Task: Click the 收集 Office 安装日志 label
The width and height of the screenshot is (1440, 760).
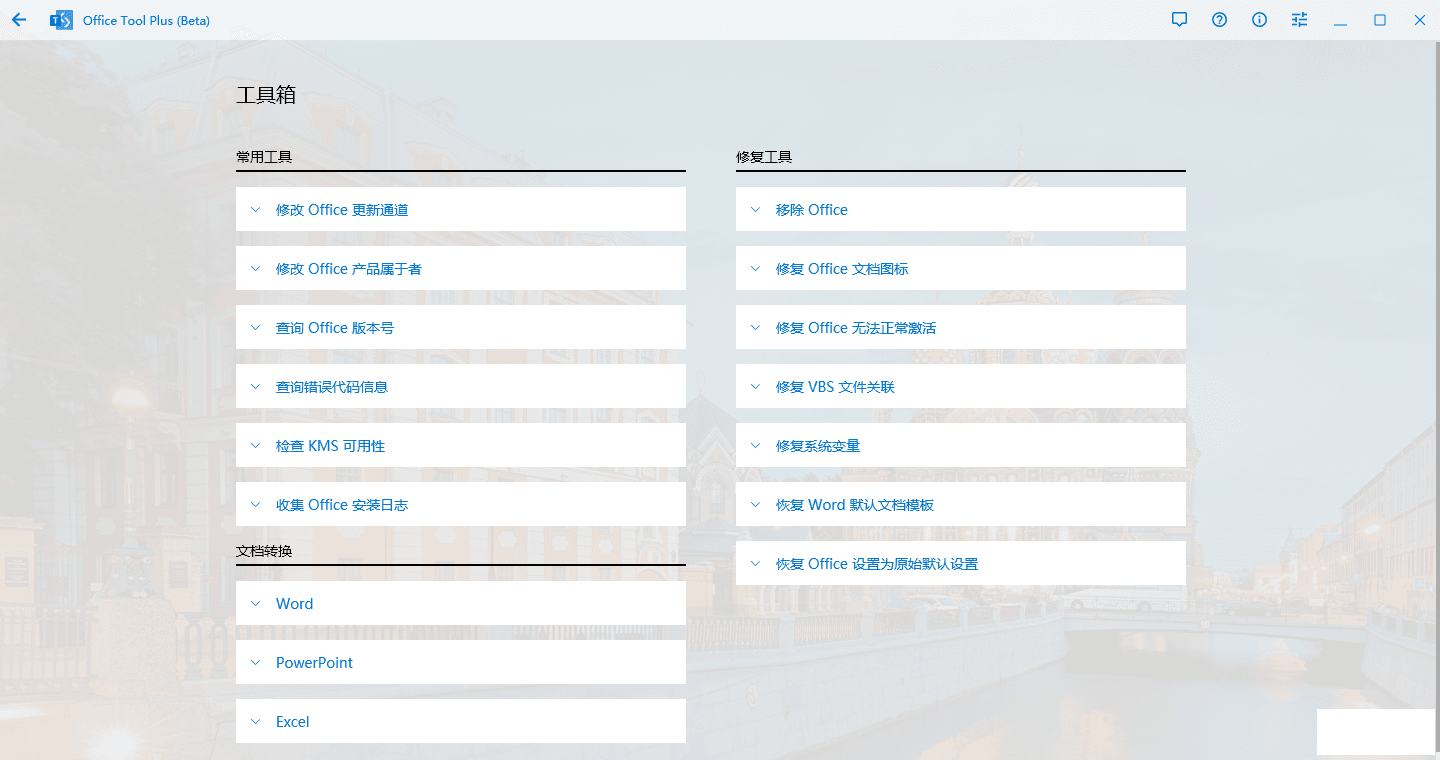Action: click(342, 505)
